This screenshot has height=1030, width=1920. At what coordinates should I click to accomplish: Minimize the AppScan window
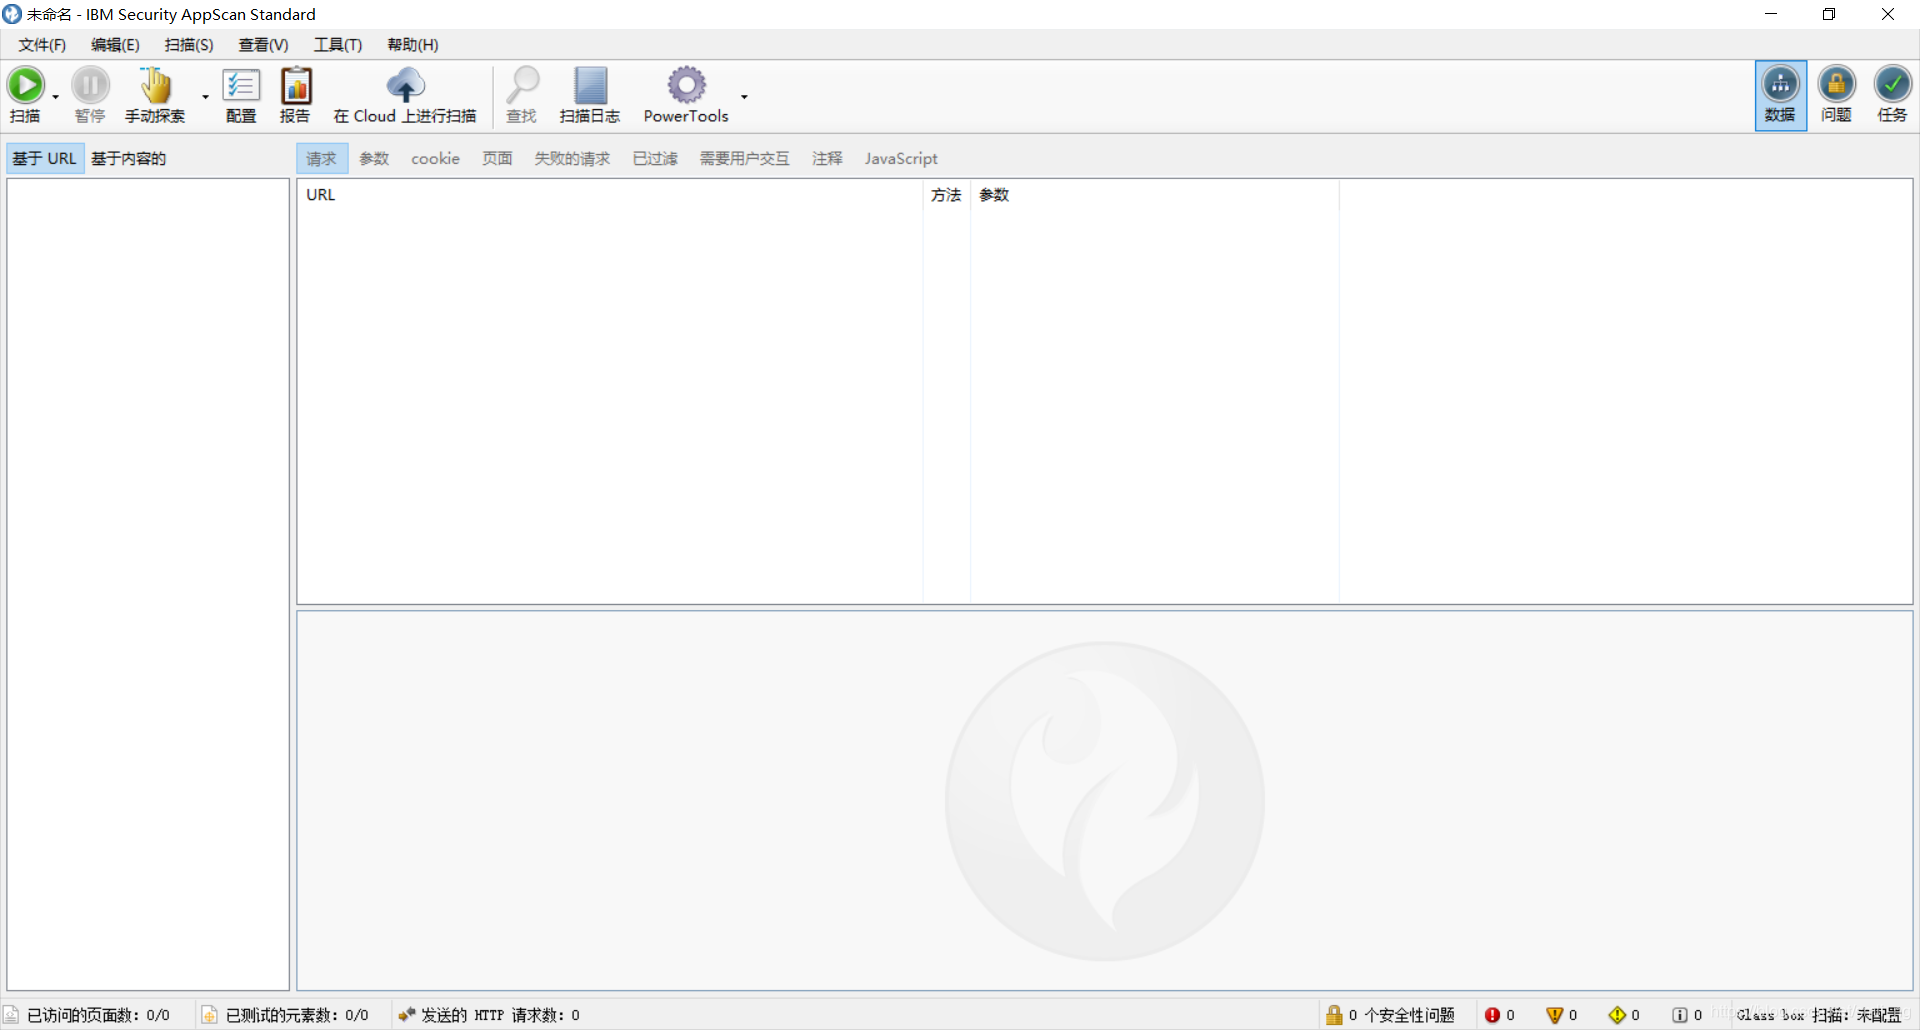(x=1771, y=14)
